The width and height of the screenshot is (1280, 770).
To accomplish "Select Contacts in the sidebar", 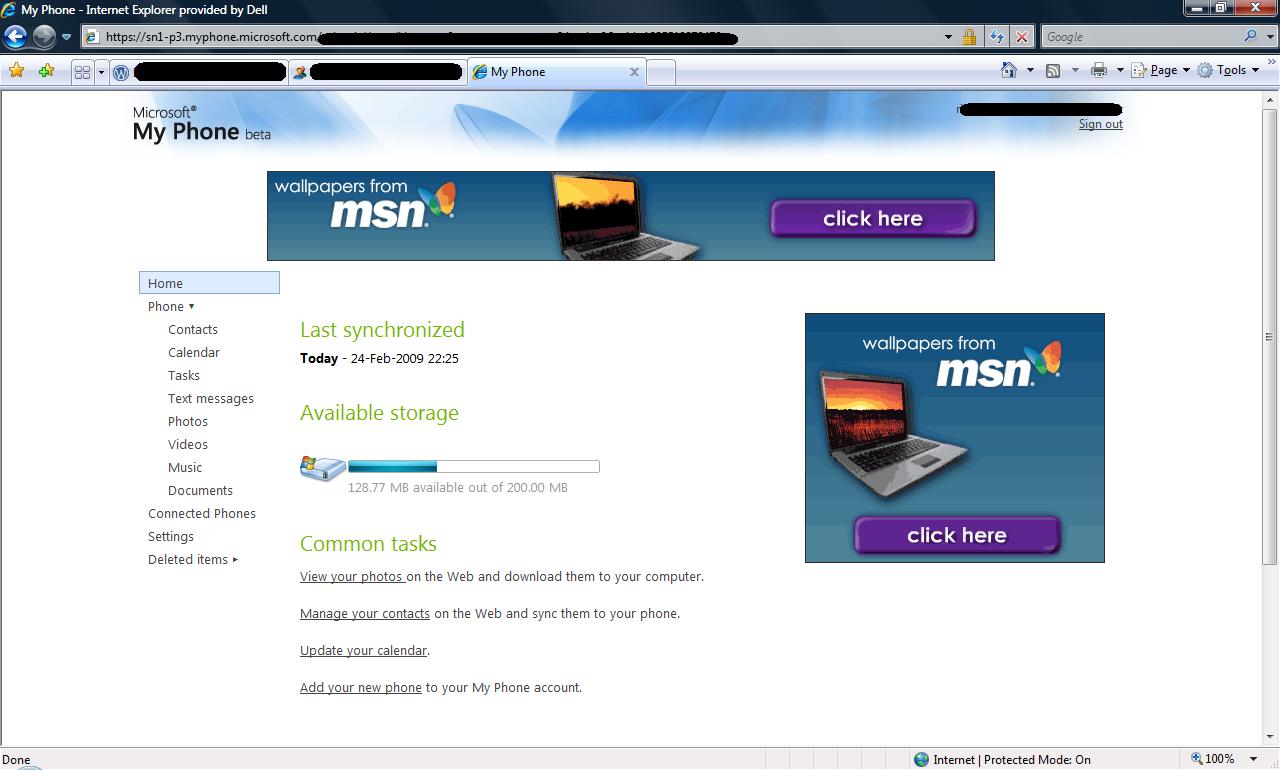I will [193, 330].
